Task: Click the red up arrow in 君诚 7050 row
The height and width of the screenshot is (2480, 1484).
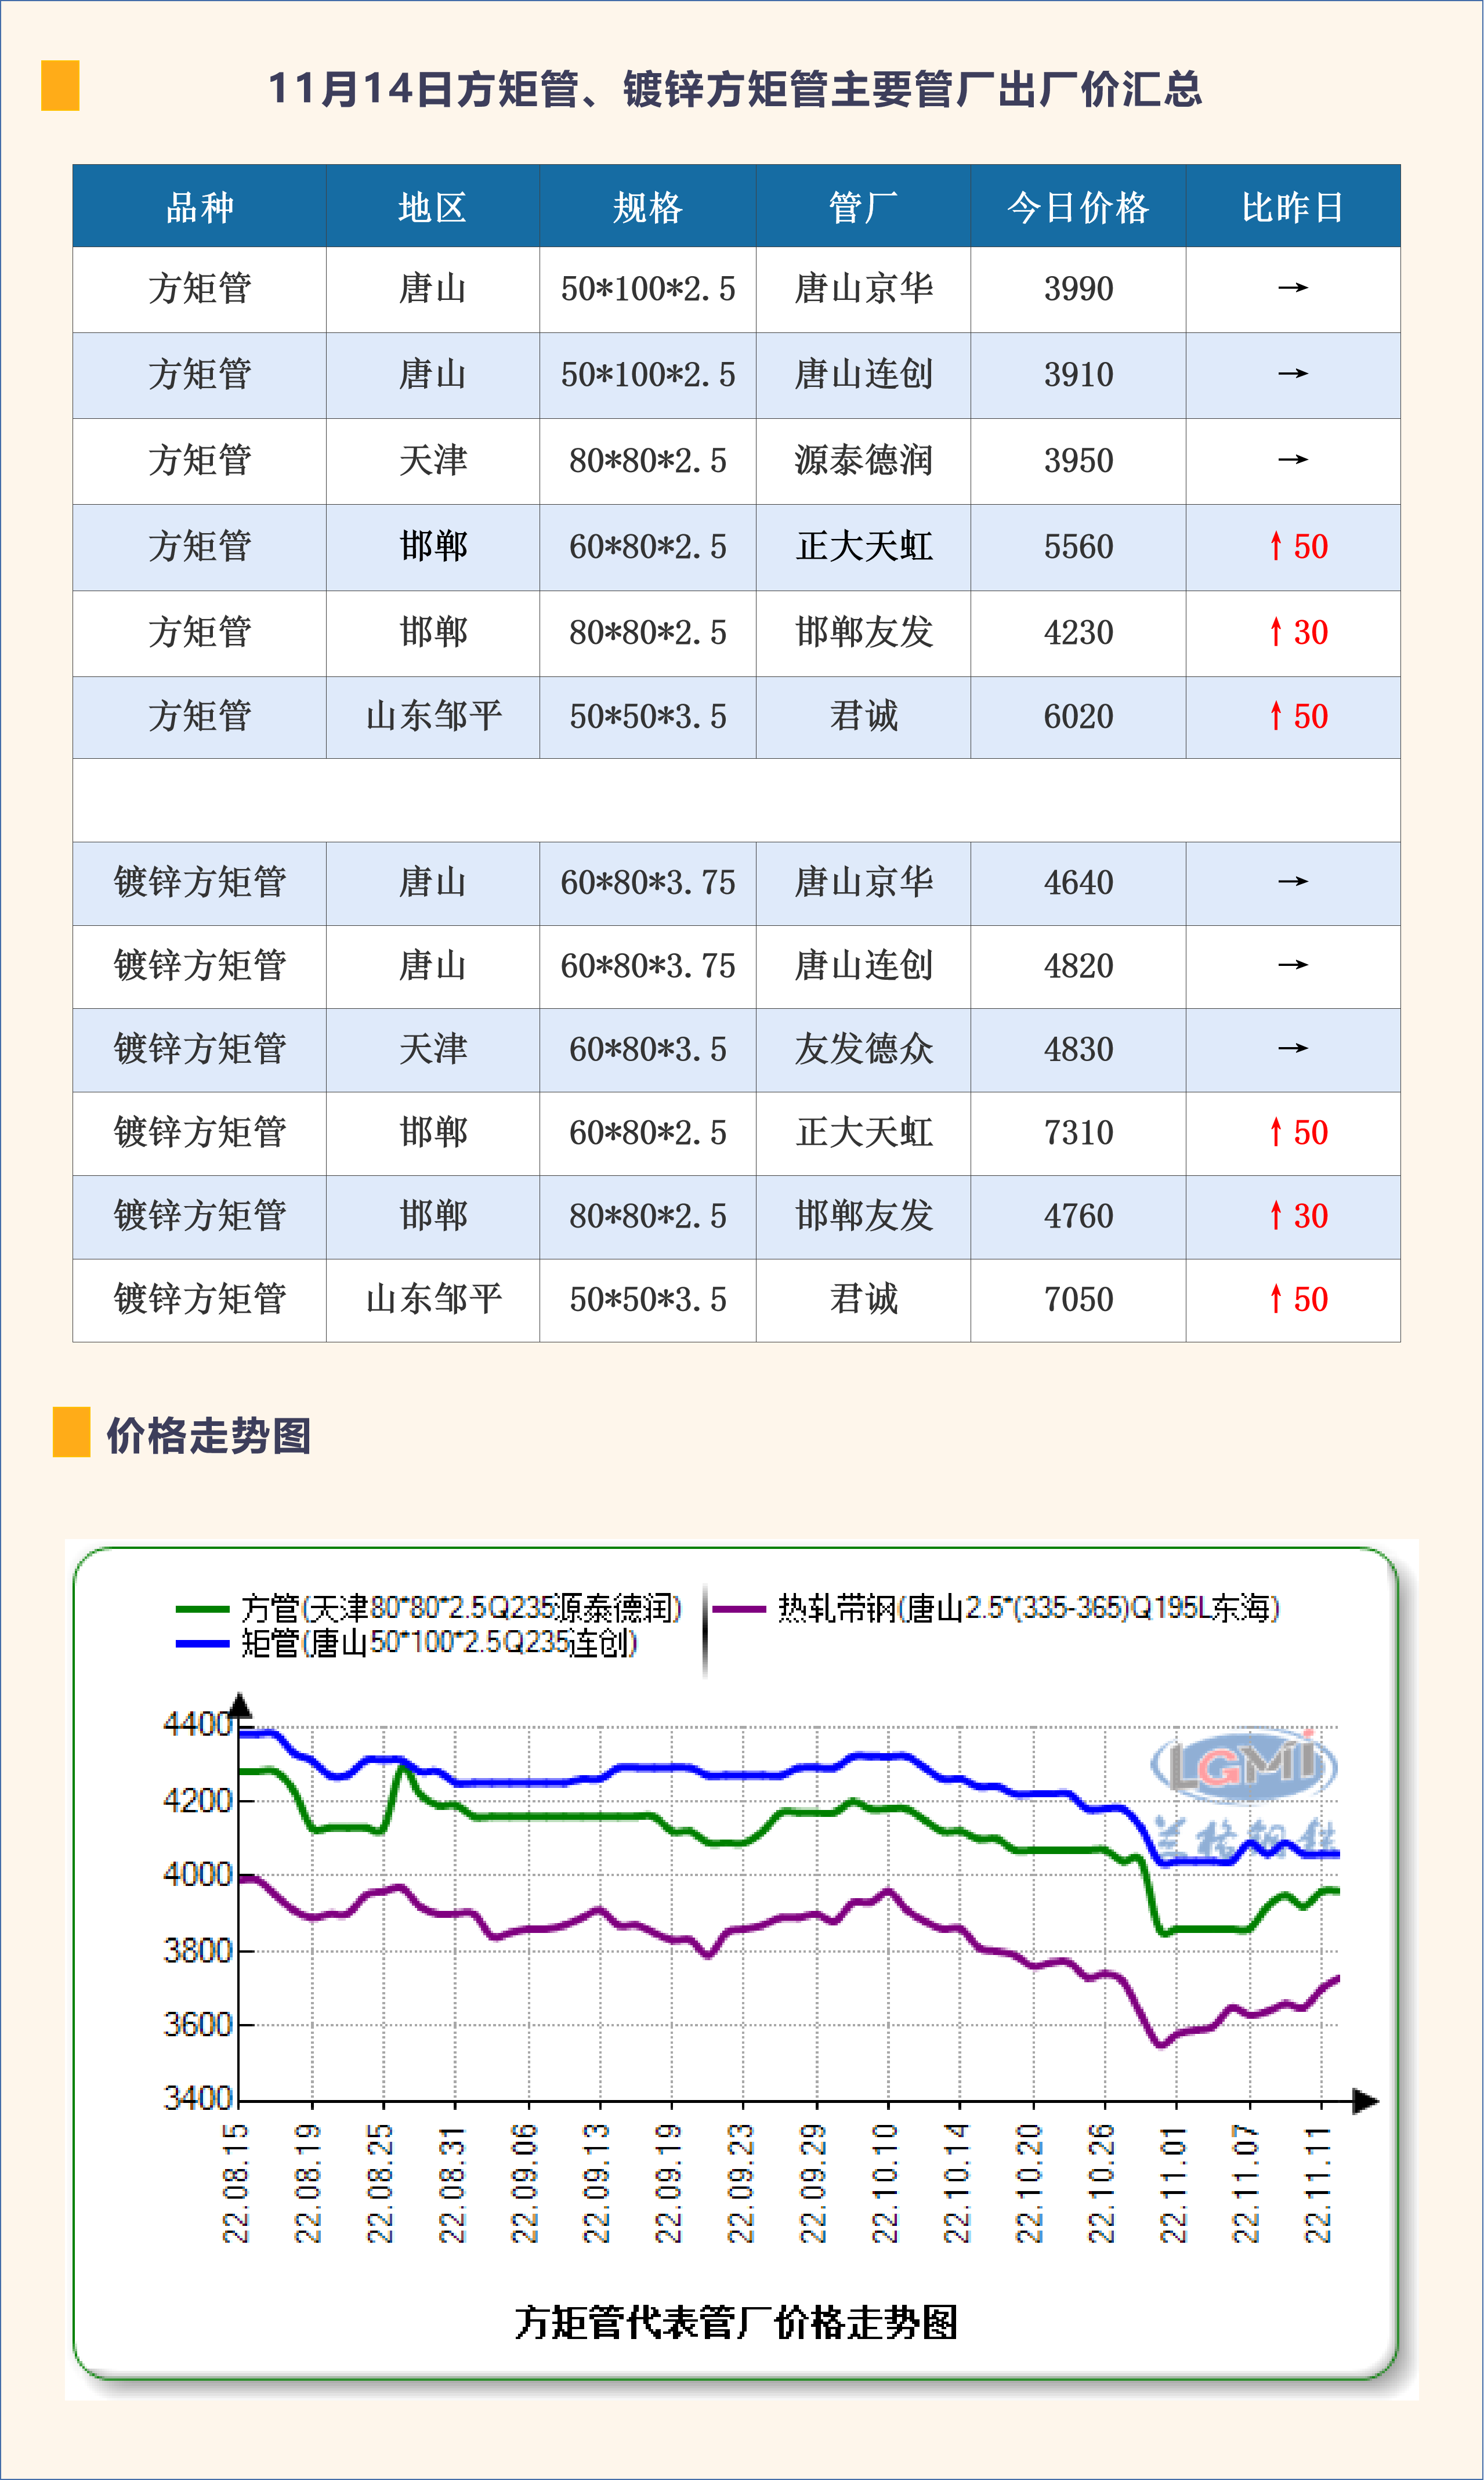Action: pyautogui.click(x=1275, y=1299)
